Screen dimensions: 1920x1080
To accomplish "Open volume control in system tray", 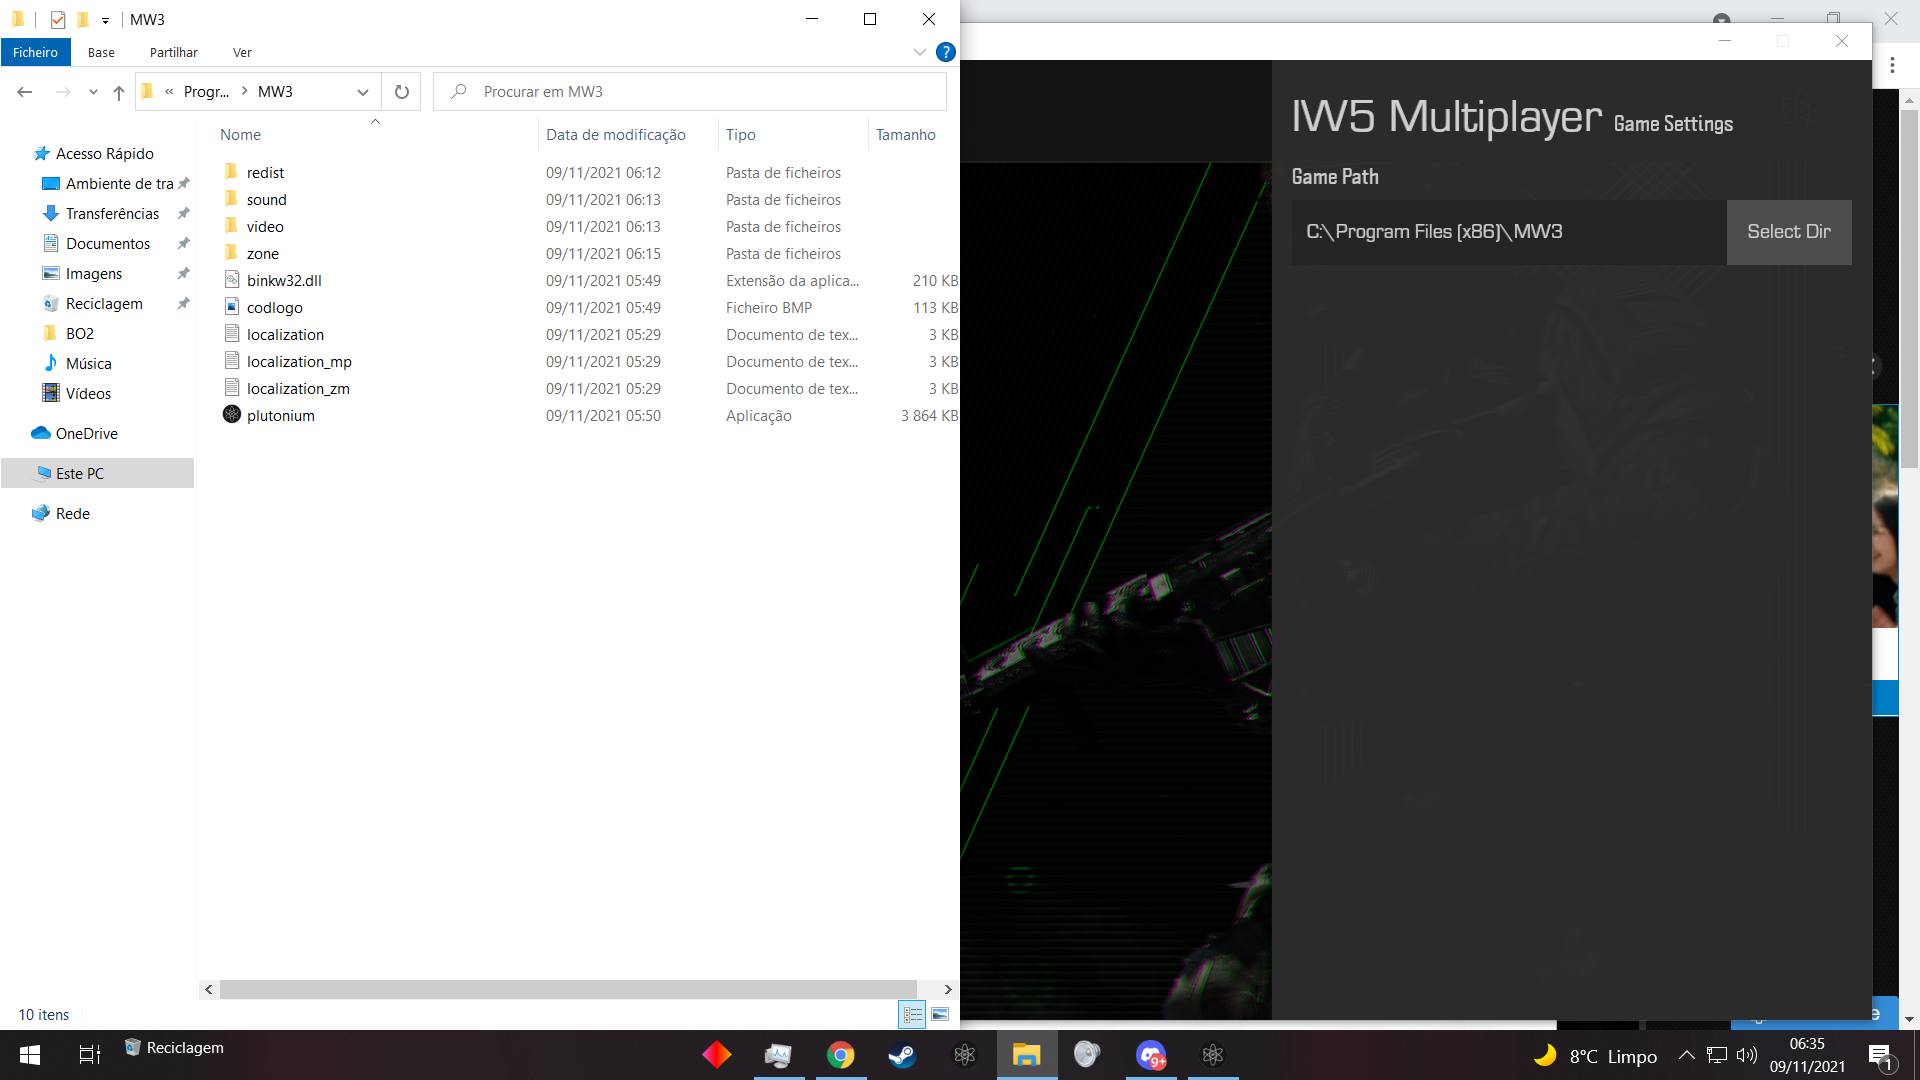I will pyautogui.click(x=1746, y=1054).
